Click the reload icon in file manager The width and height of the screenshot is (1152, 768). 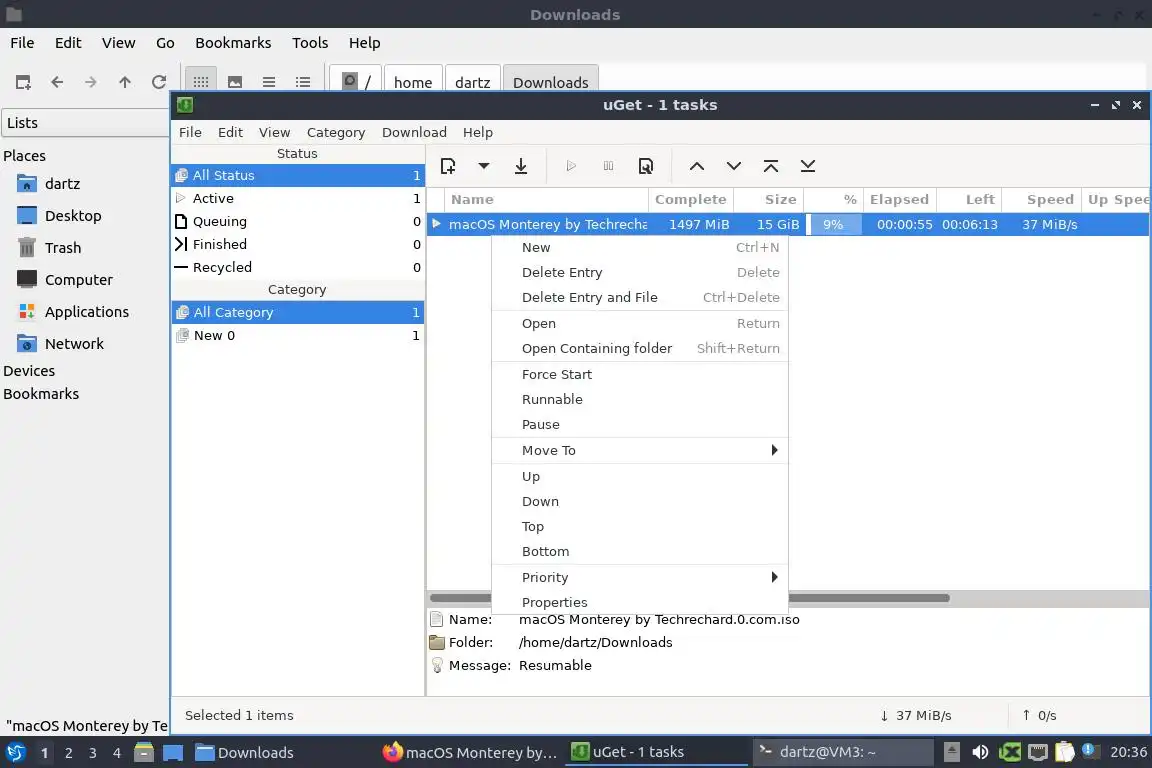[159, 82]
